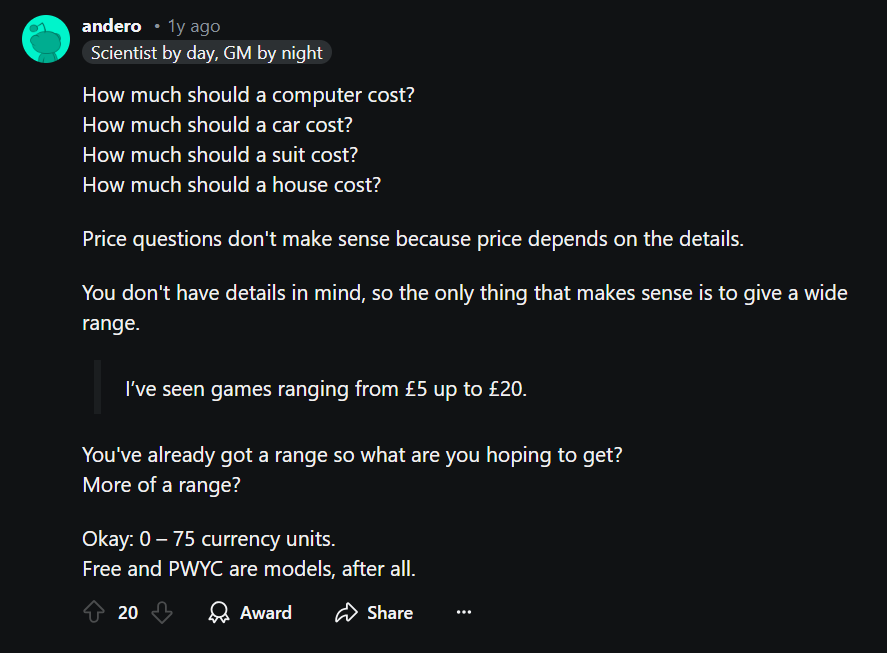Click the Award ribbon icon
Image resolution: width=887 pixels, height=653 pixels.
pyautogui.click(x=219, y=612)
